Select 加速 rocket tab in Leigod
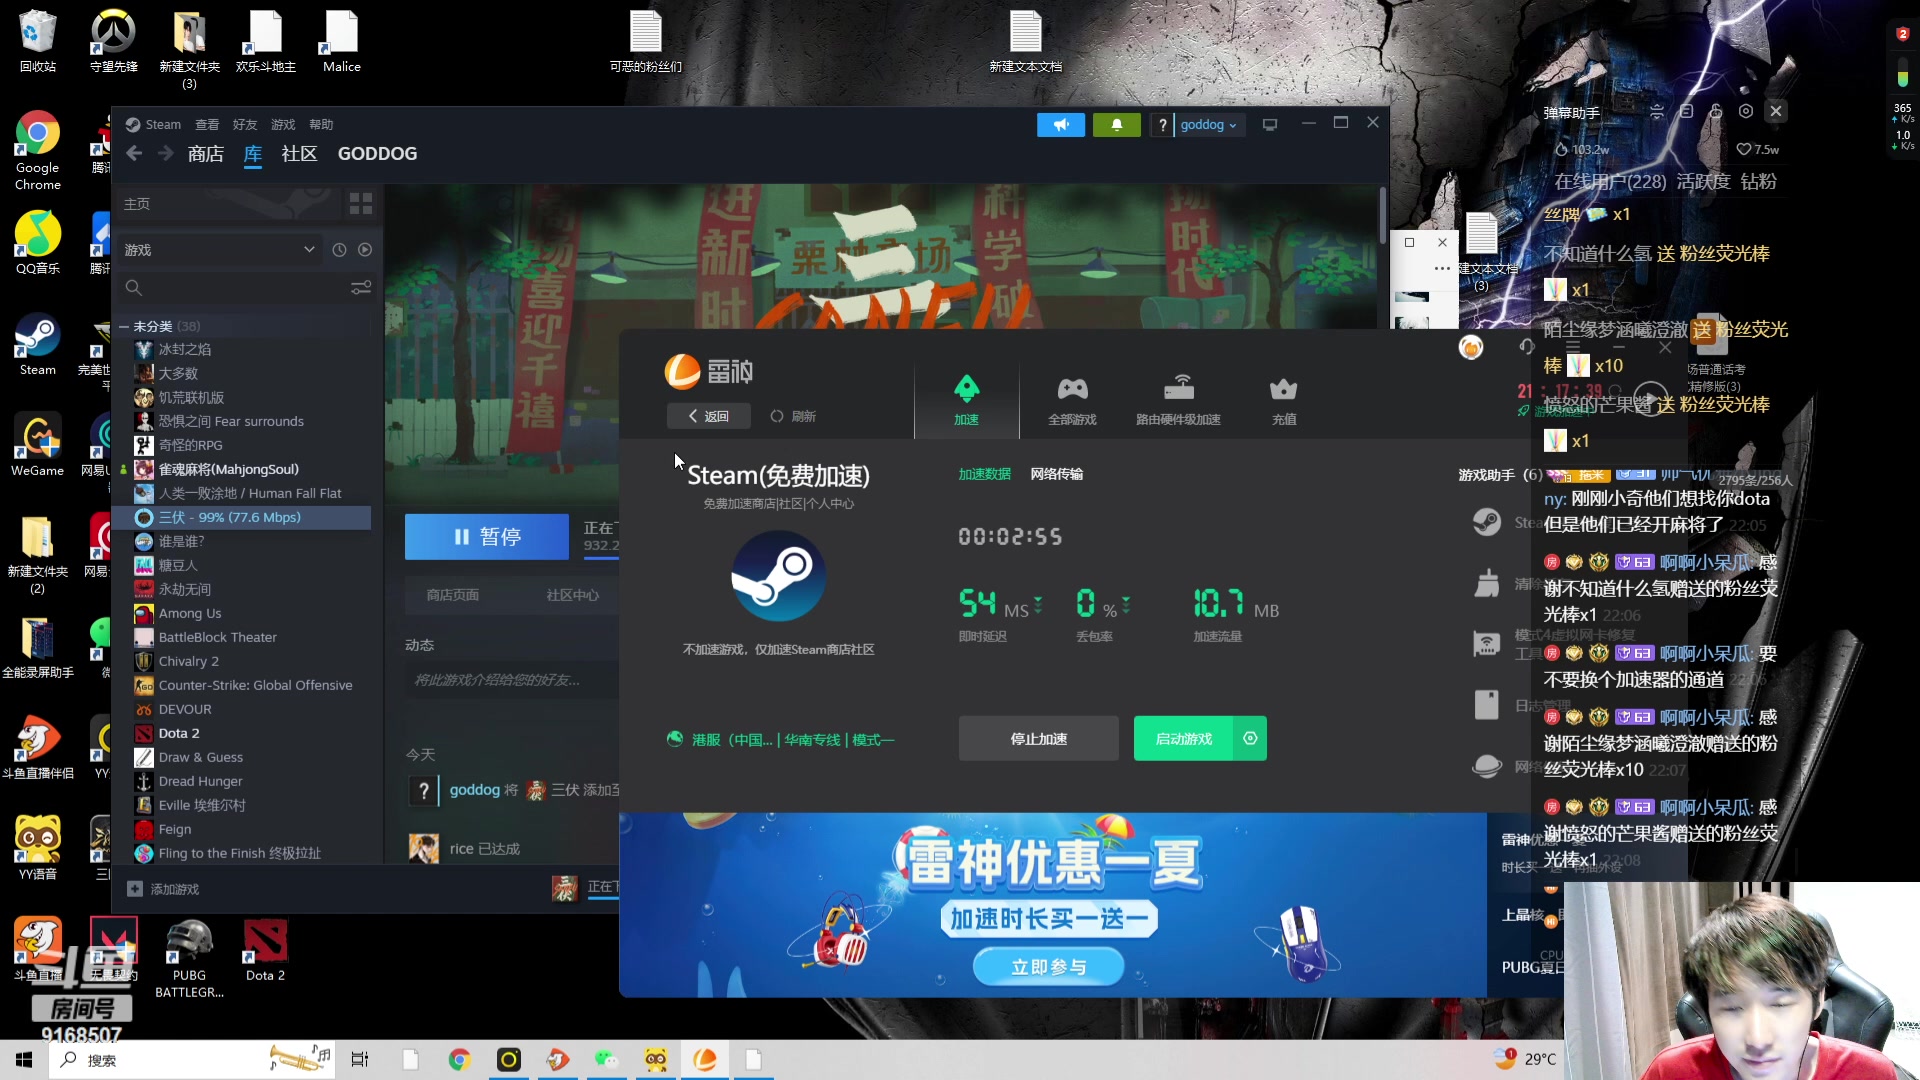The height and width of the screenshot is (1080, 1920). tap(966, 400)
